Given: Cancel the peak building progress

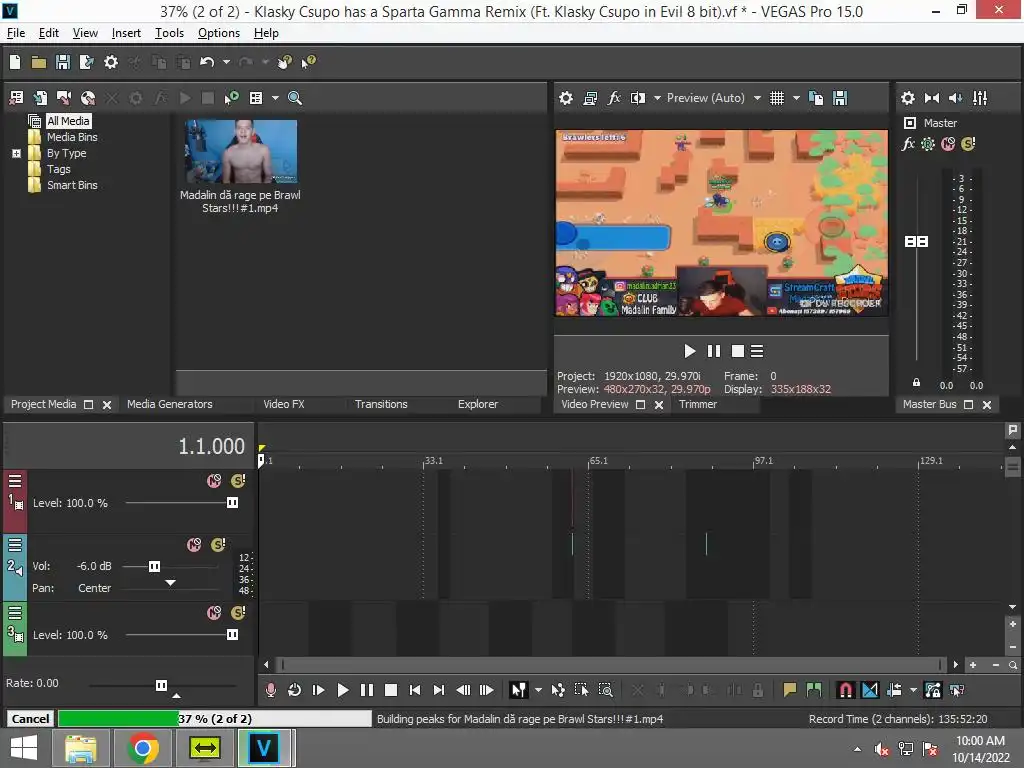Looking at the screenshot, I should (x=30, y=719).
